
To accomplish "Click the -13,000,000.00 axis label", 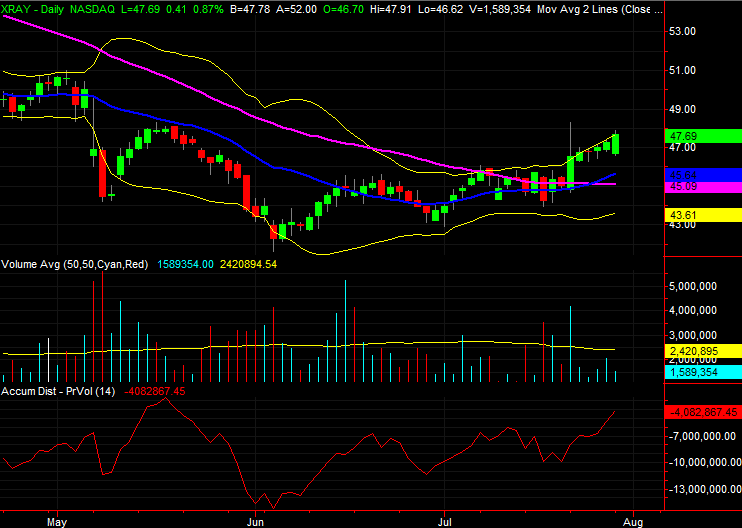I will click(705, 489).
